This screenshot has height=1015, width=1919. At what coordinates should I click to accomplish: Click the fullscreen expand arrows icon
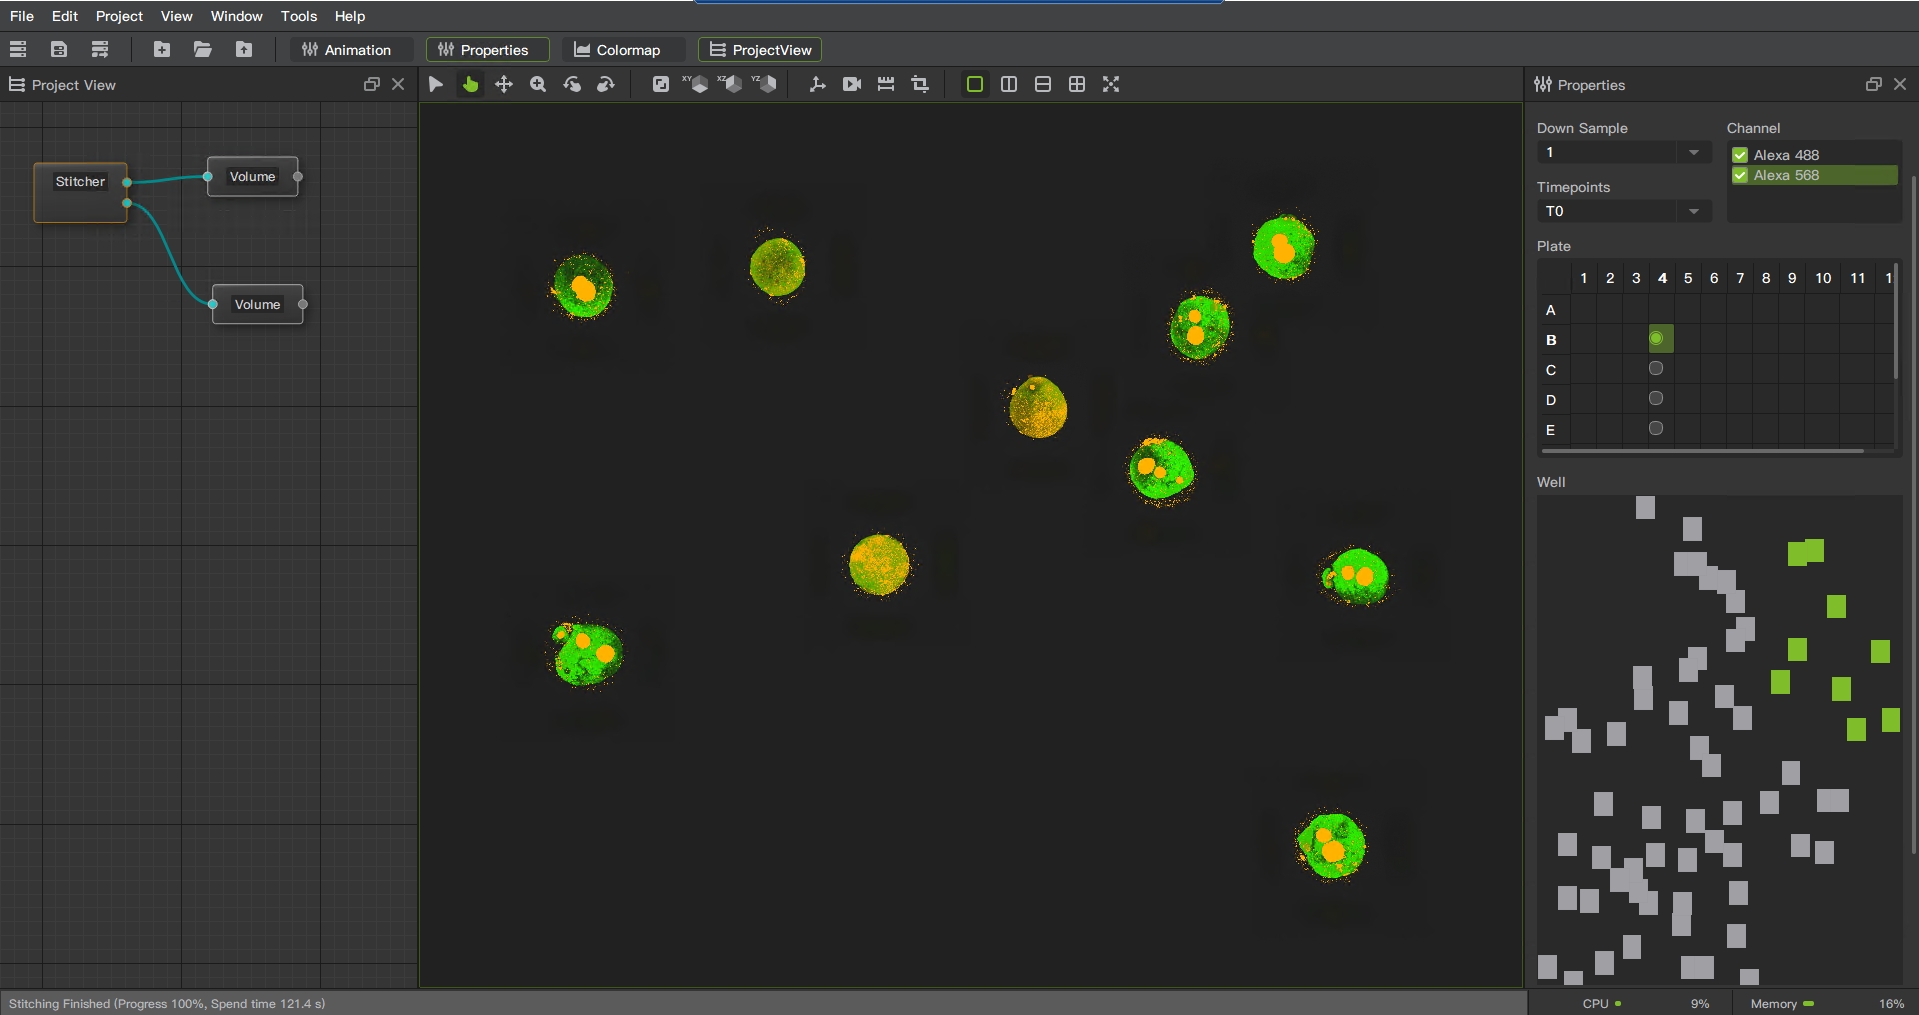coord(1111,84)
